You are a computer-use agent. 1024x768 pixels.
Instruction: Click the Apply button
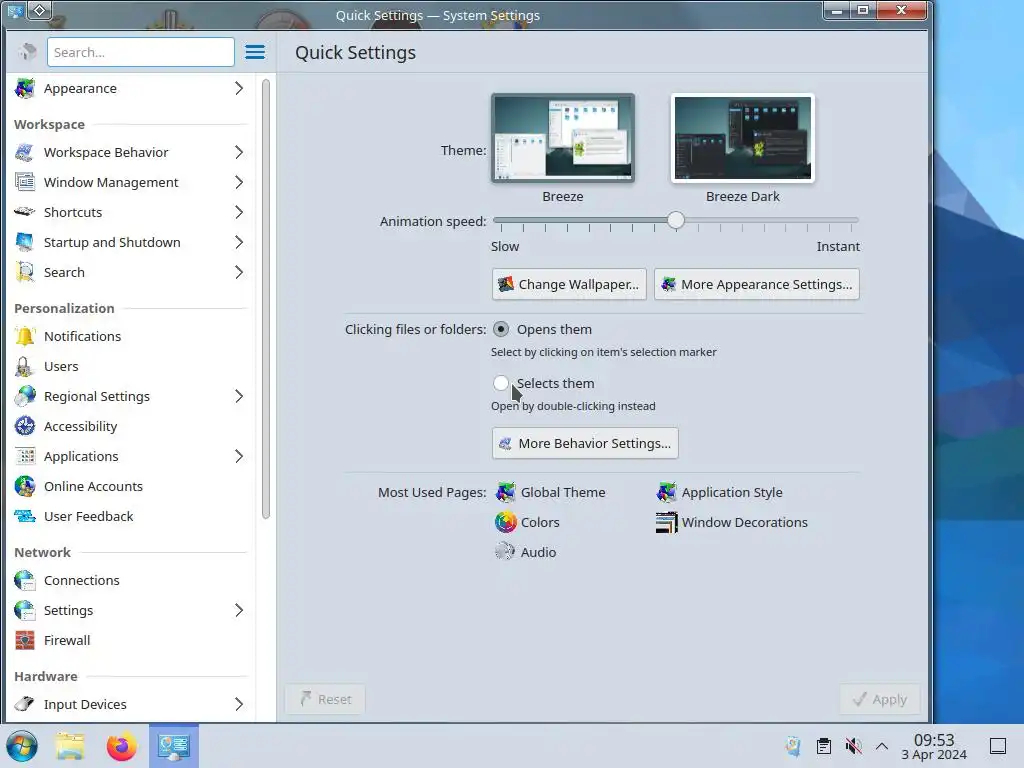click(x=880, y=699)
